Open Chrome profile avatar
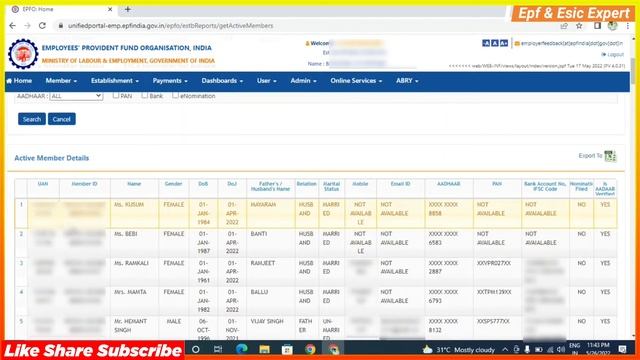The height and width of the screenshot is (360, 640). tap(612, 26)
